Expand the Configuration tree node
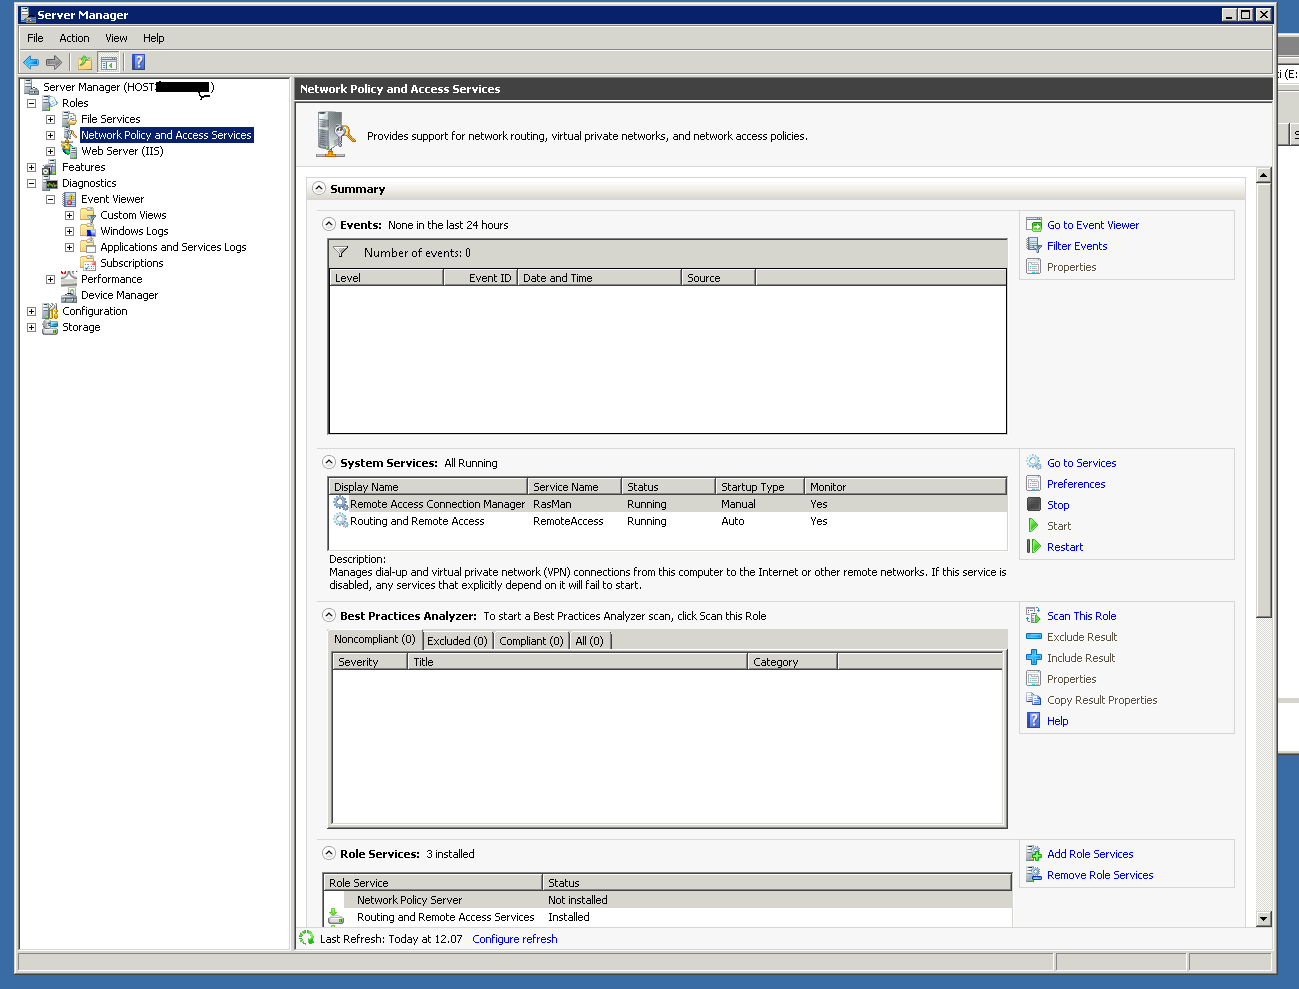Image resolution: width=1299 pixels, height=989 pixels. pos(31,311)
